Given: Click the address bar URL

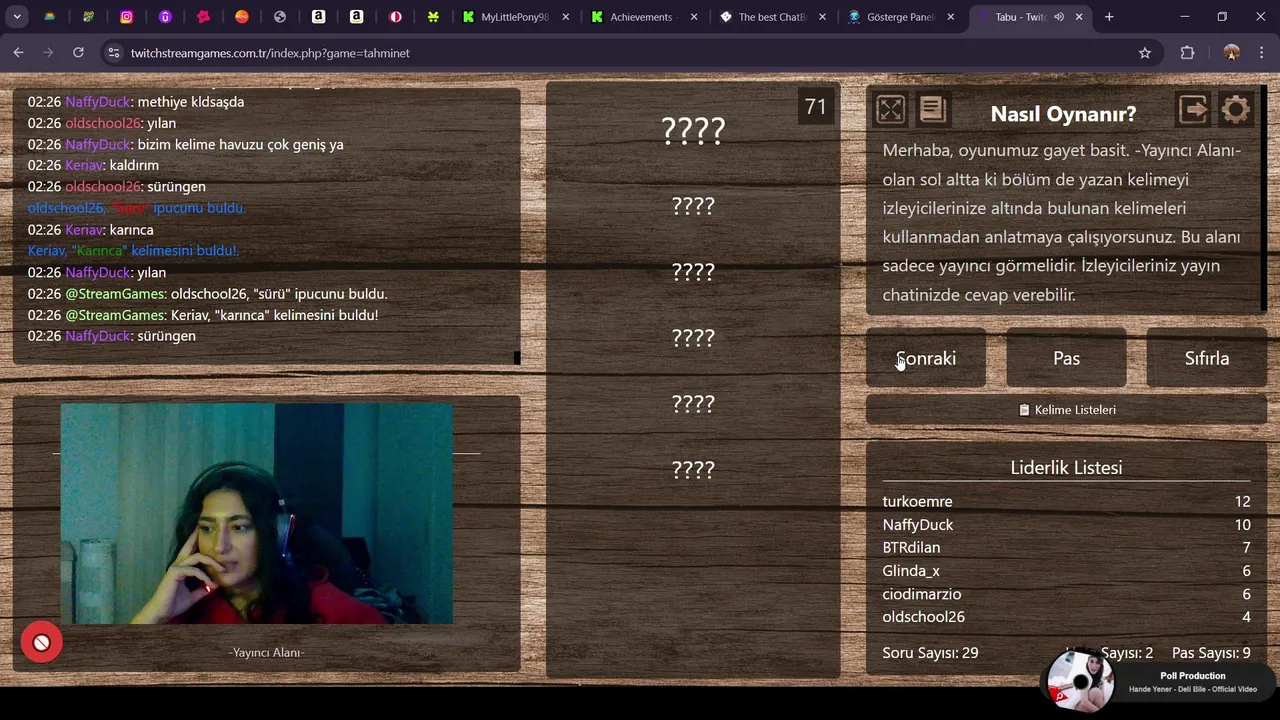Looking at the screenshot, I should click(x=270, y=53).
